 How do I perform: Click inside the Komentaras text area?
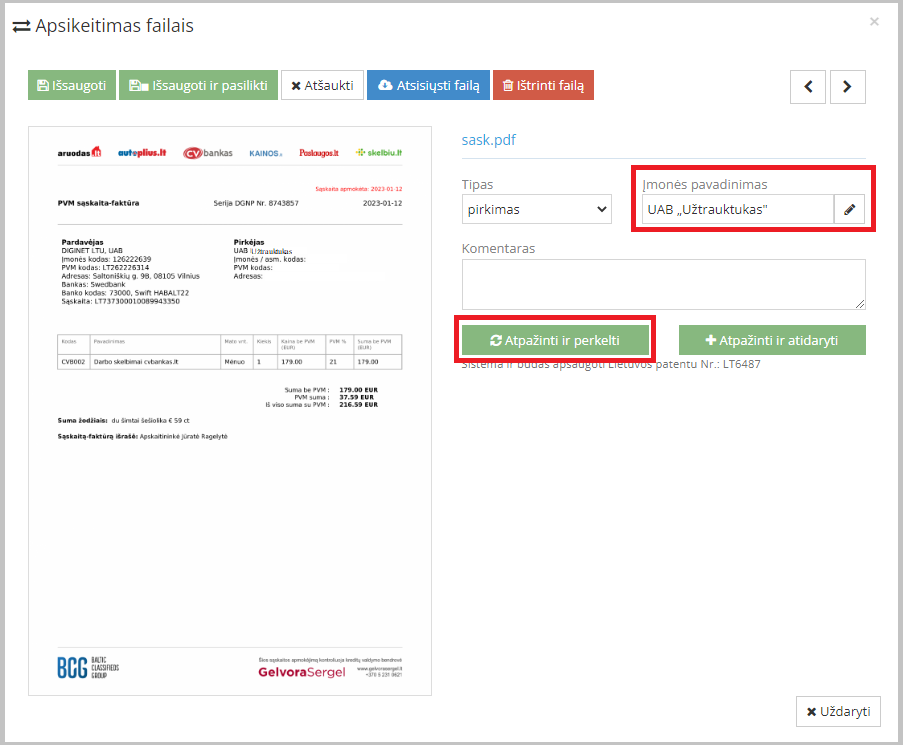tap(662, 284)
